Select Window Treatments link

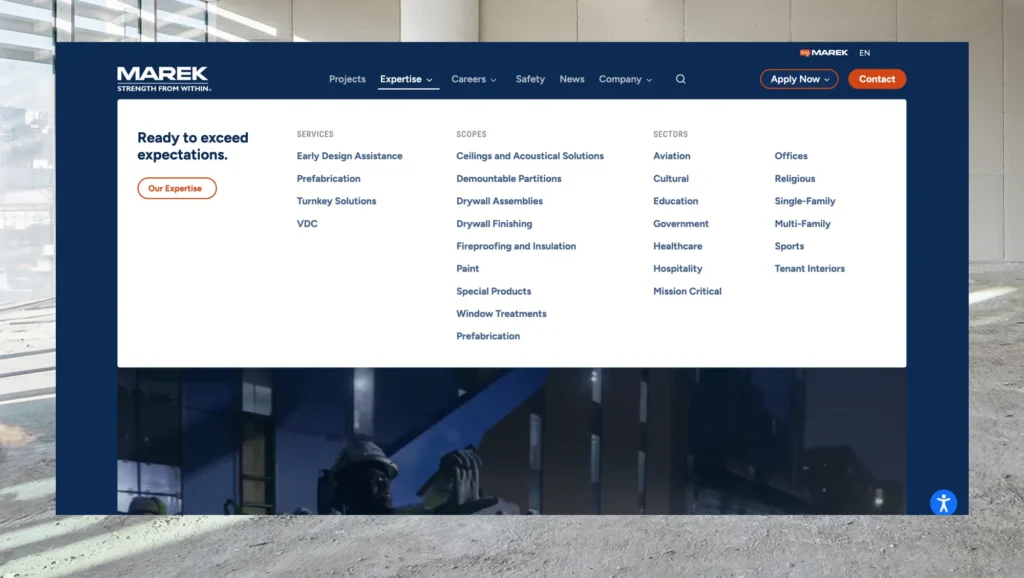(x=502, y=313)
